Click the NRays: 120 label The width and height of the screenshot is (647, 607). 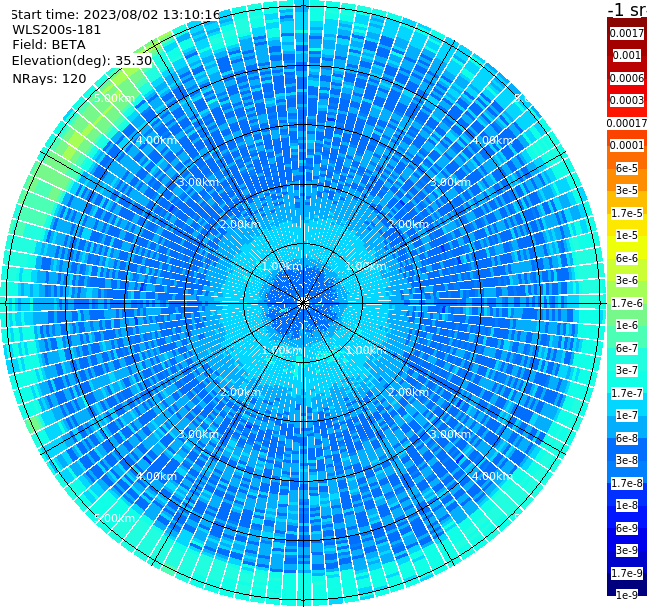pos(49,78)
